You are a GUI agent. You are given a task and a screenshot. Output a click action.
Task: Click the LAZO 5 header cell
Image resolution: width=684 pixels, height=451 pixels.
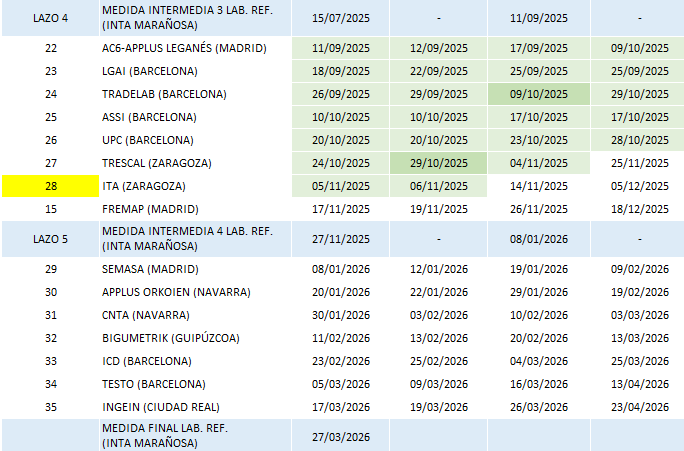click(51, 239)
